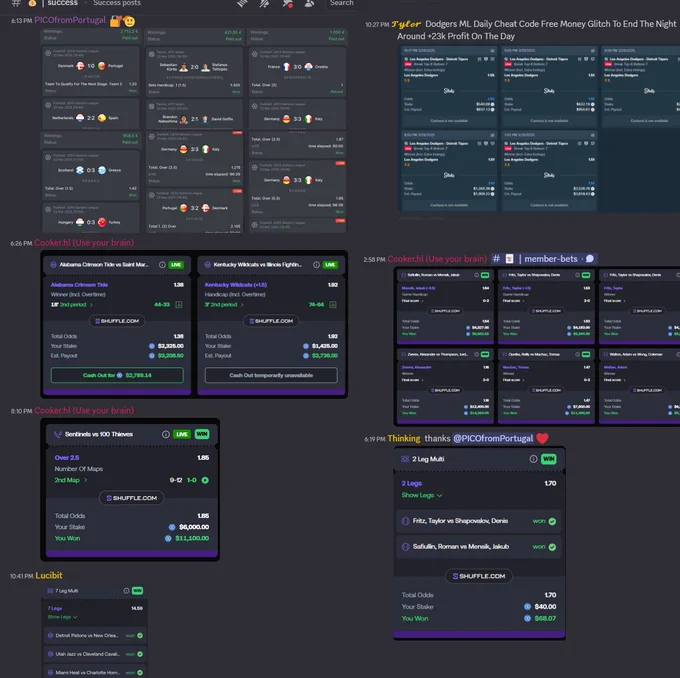Click the Thinking username at 6:19 PM
Viewport: 680px width, 678px height.
(x=404, y=439)
